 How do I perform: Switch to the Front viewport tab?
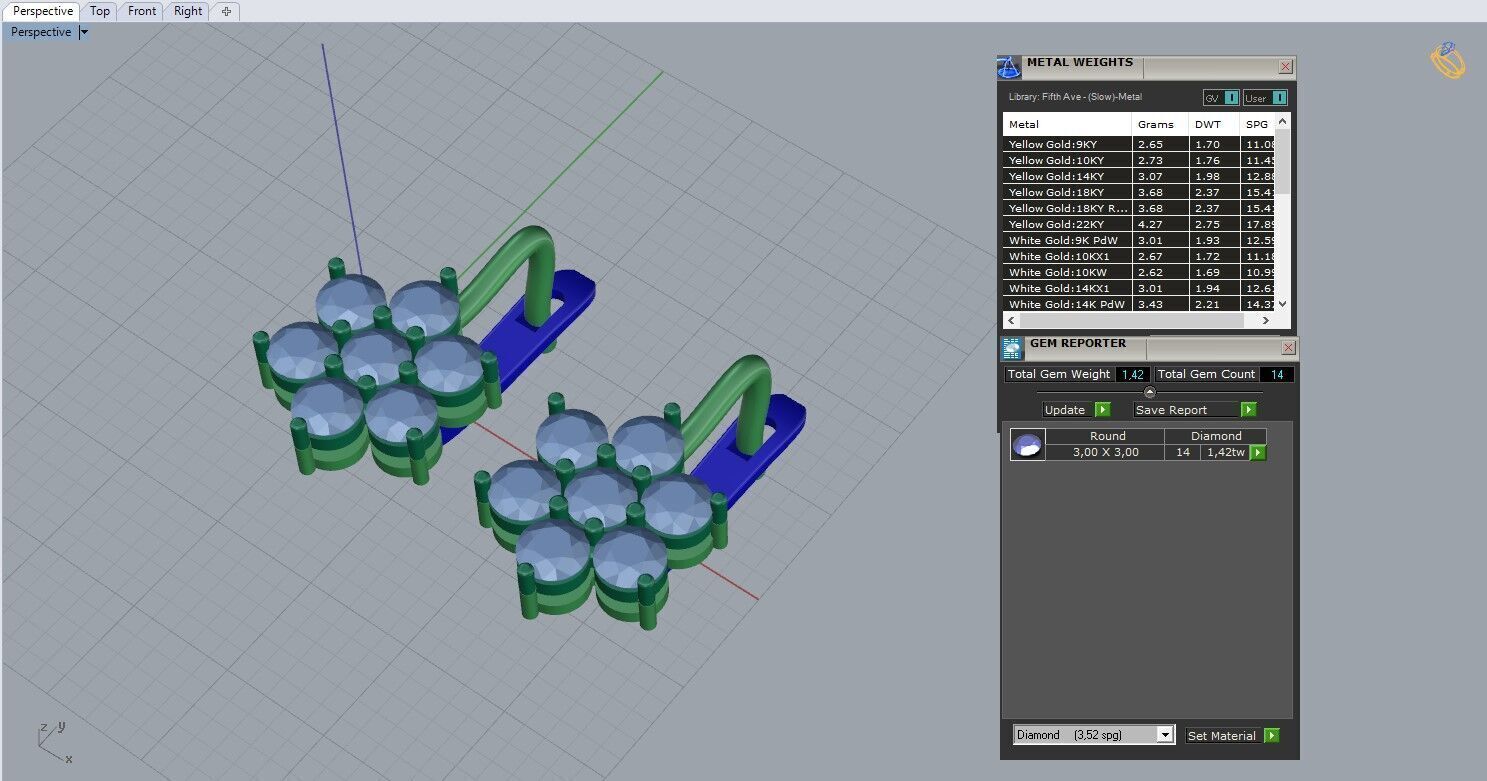pos(142,11)
